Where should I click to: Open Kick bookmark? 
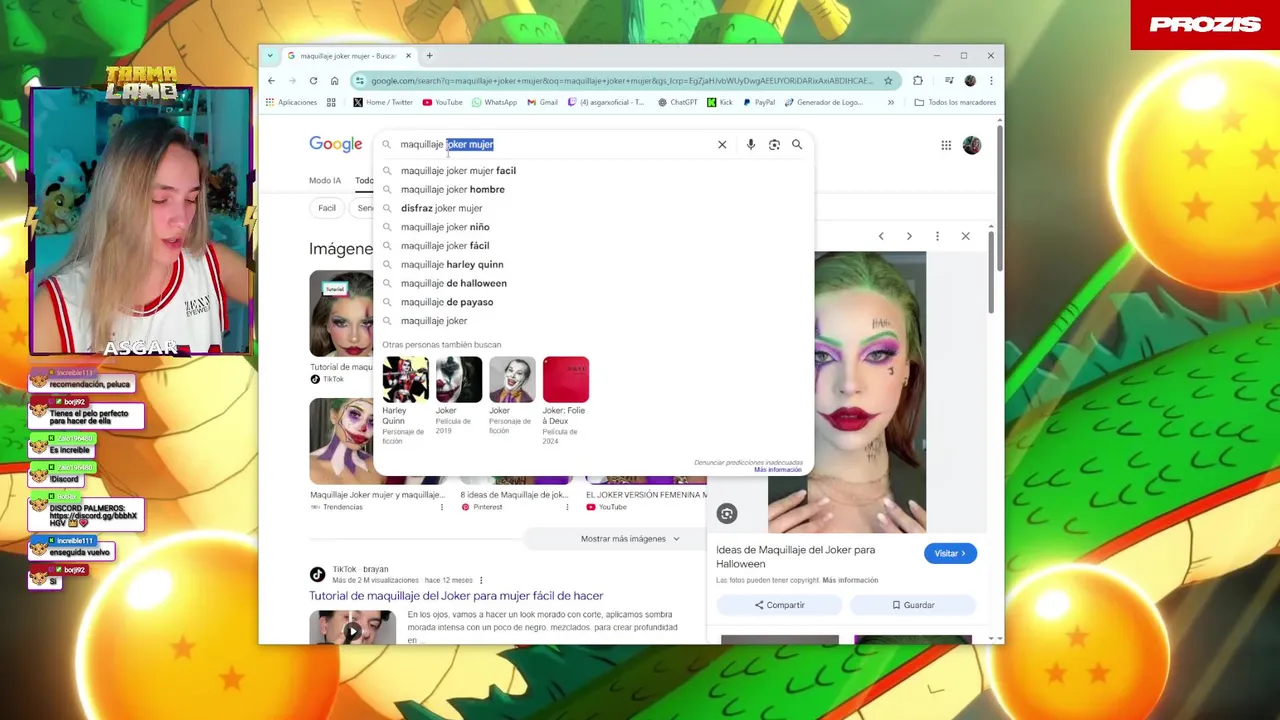pos(720,102)
